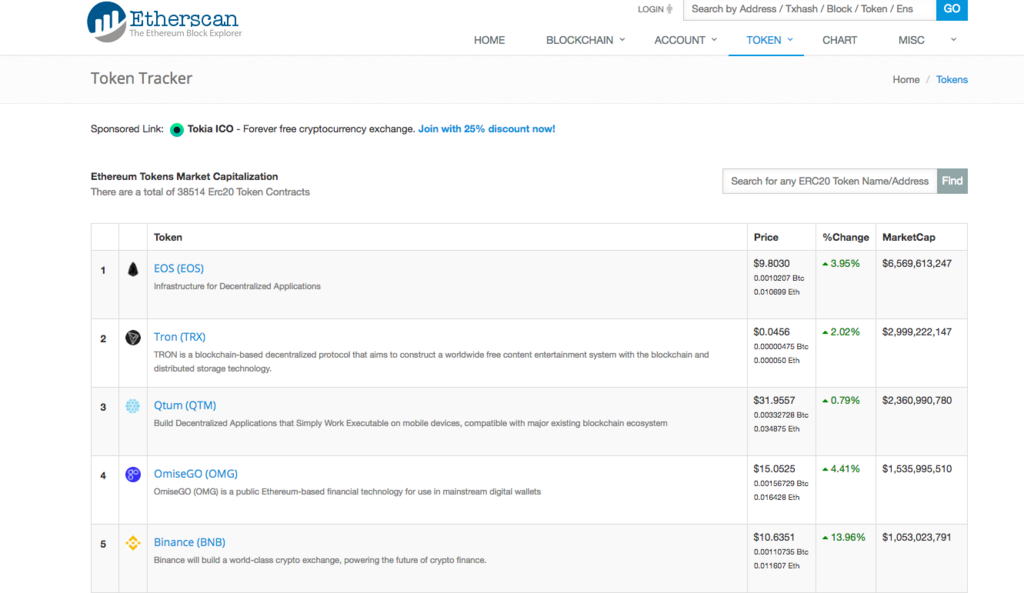Expand the MISC dropdown chevron
Screen dimensions: 1024x593
click(x=953, y=40)
